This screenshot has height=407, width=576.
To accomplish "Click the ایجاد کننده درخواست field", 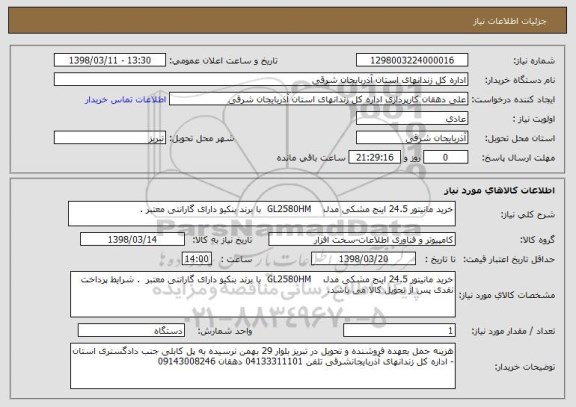I will click(318, 99).
